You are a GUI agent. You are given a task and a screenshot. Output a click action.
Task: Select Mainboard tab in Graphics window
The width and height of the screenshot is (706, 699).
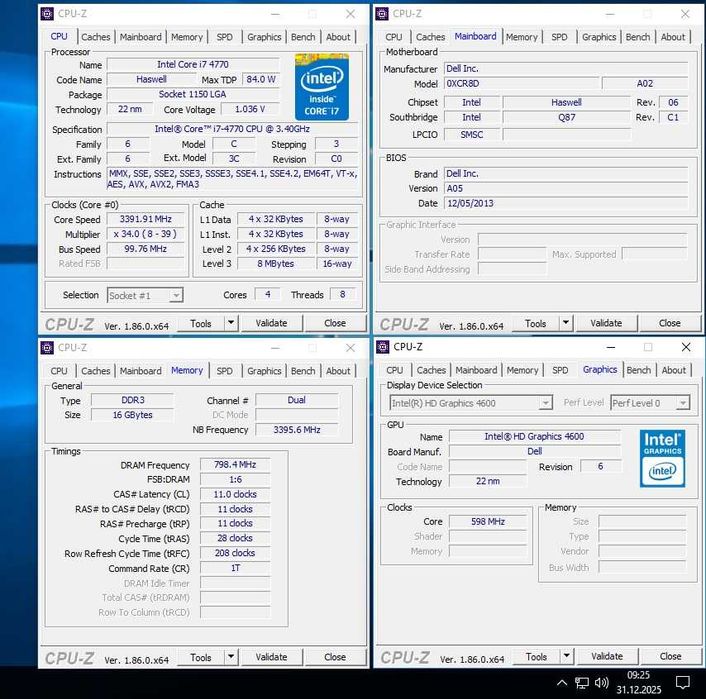[476, 370]
